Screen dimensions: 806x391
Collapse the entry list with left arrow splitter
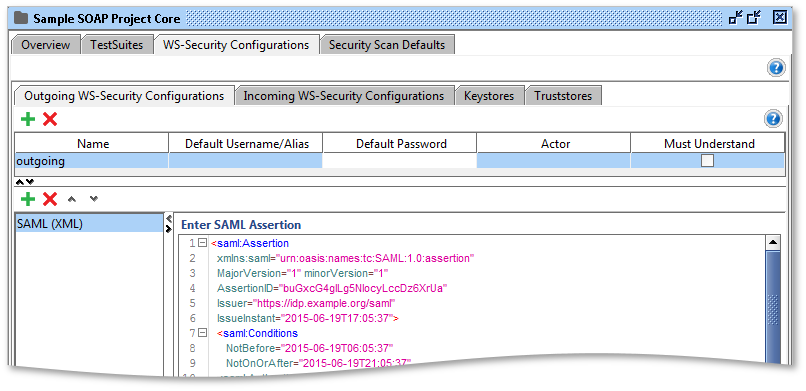click(x=169, y=218)
